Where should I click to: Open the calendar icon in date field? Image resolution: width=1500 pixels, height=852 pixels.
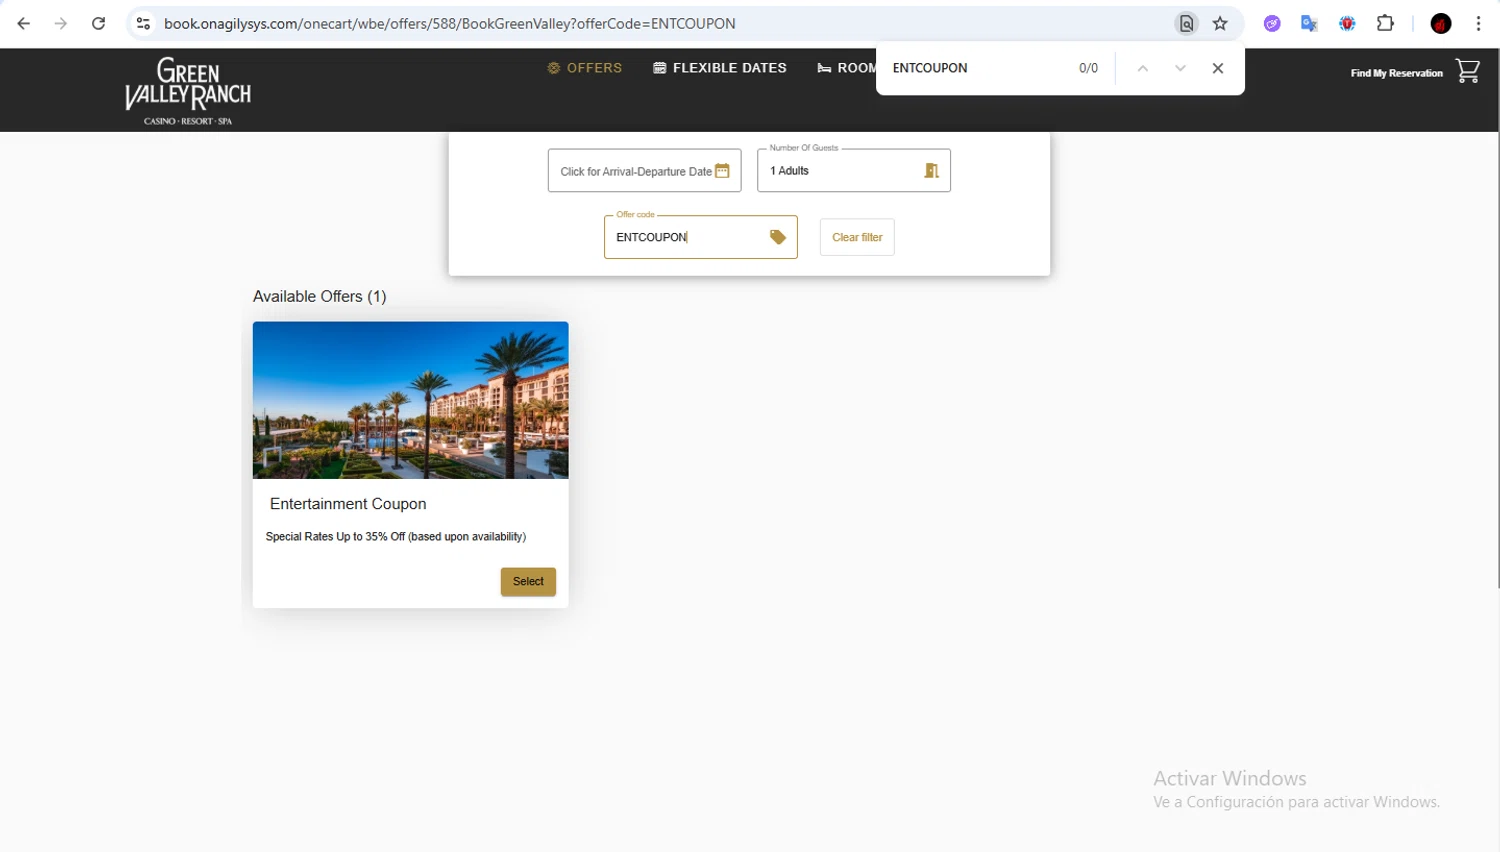click(722, 171)
